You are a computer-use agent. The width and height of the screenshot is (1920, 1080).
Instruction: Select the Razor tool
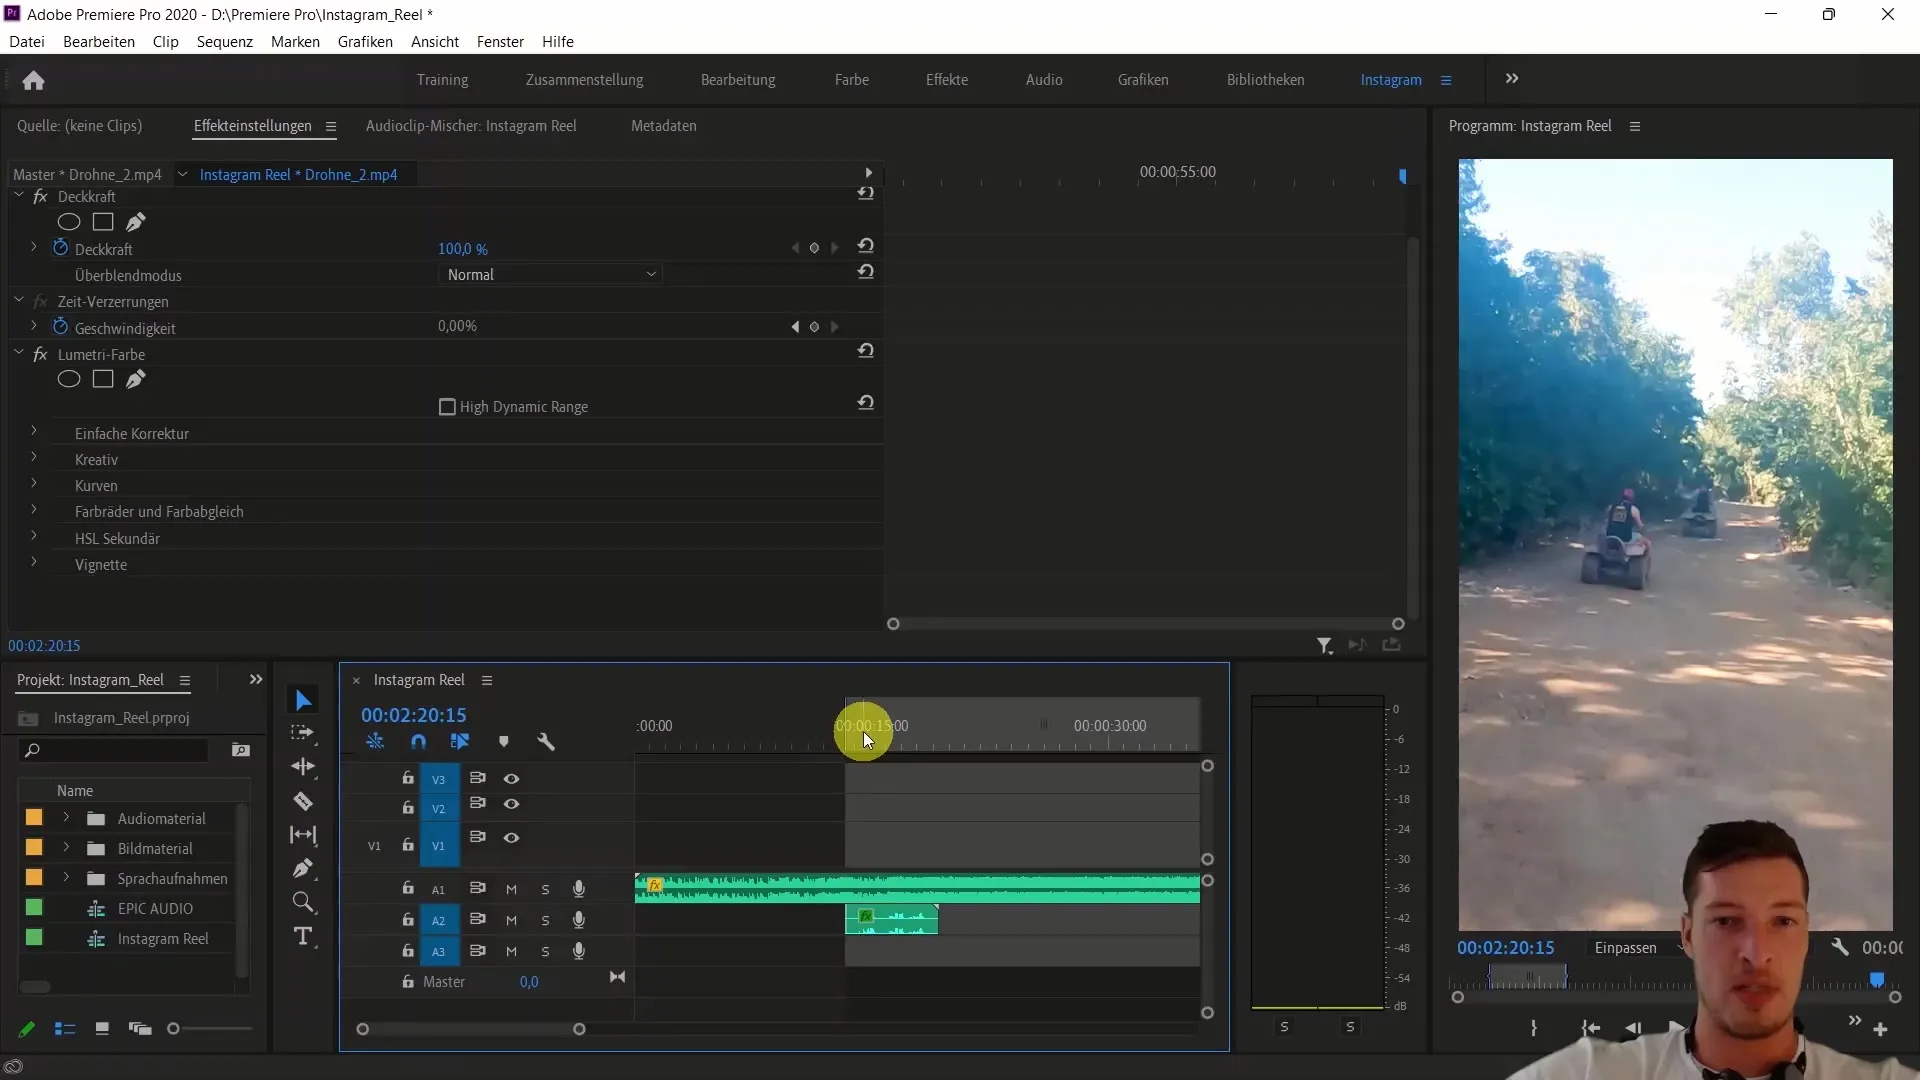(x=303, y=801)
